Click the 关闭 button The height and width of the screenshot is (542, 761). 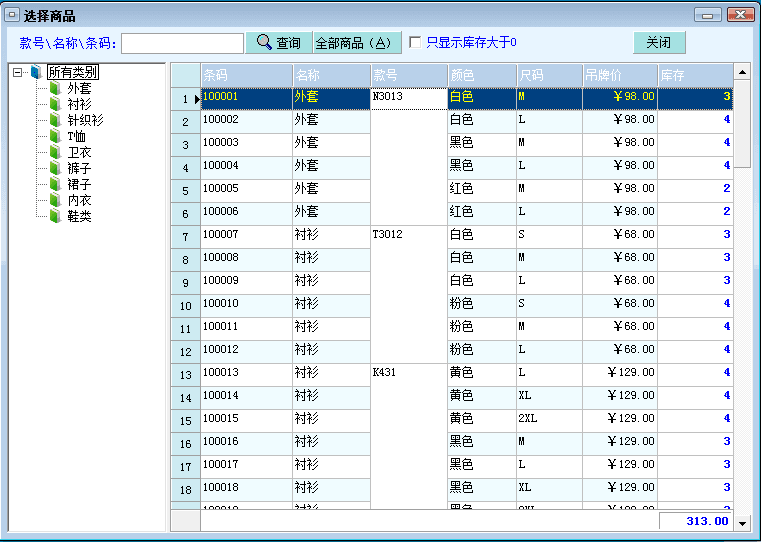coord(659,43)
